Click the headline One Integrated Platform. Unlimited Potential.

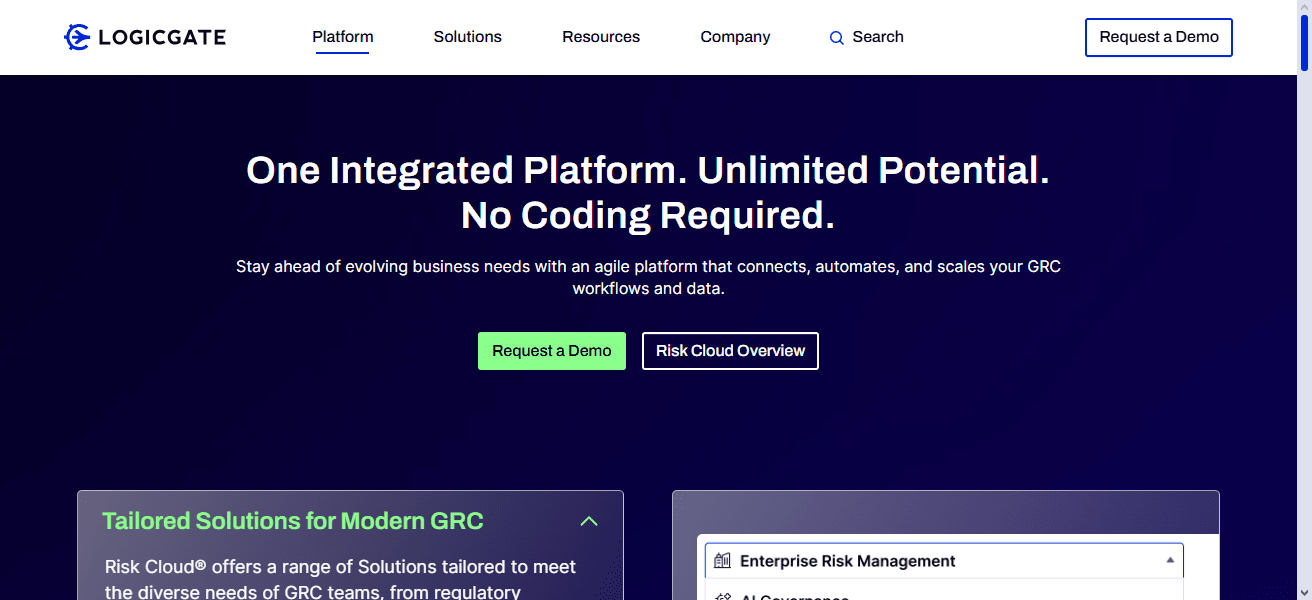tap(648, 170)
